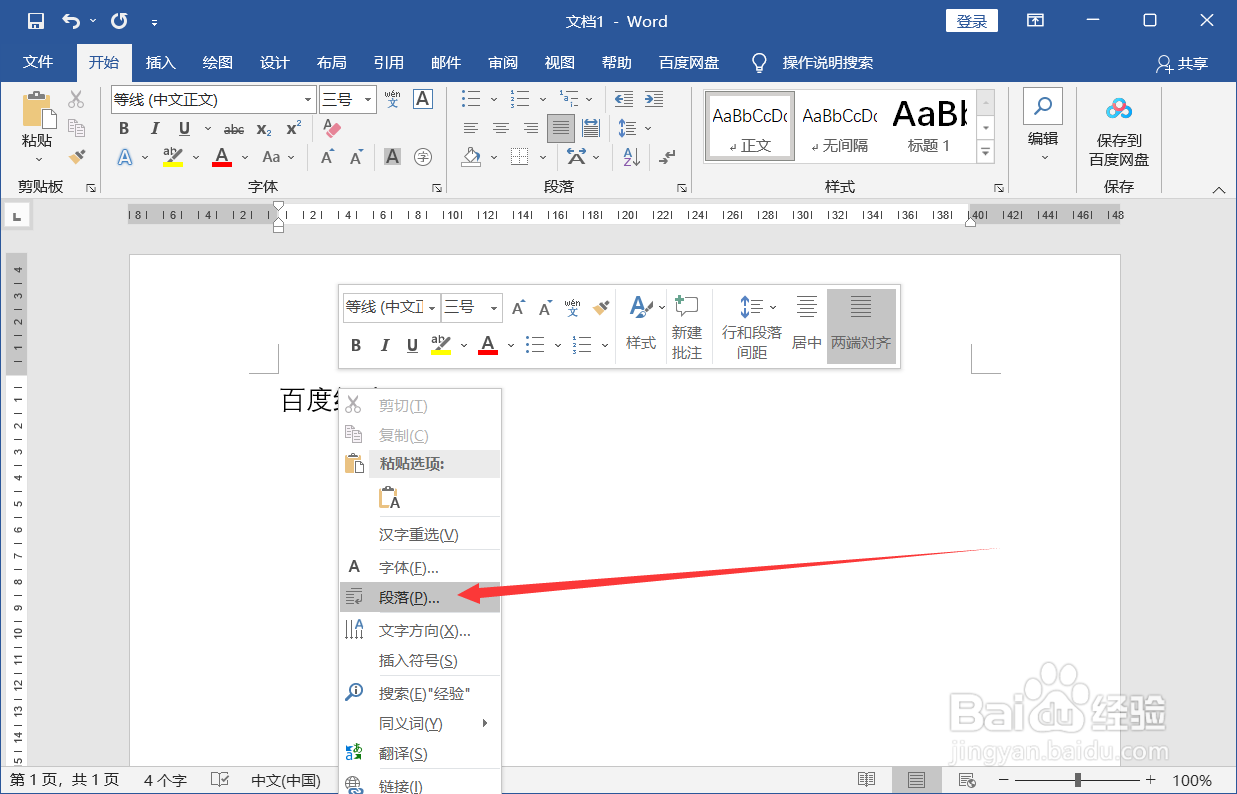Click the Web Layout view icon in status bar
Viewport: 1237px width, 794px height.
pyautogui.click(x=967, y=780)
